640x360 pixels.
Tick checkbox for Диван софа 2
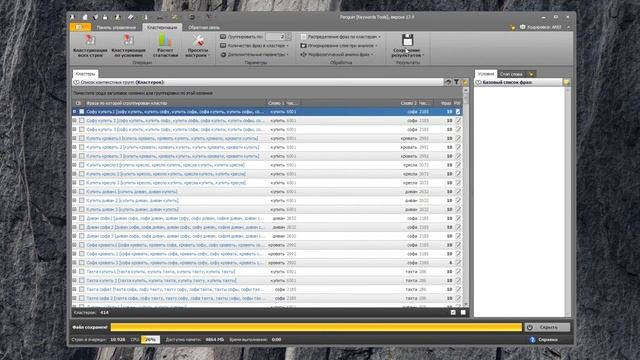pyautogui.click(x=82, y=227)
